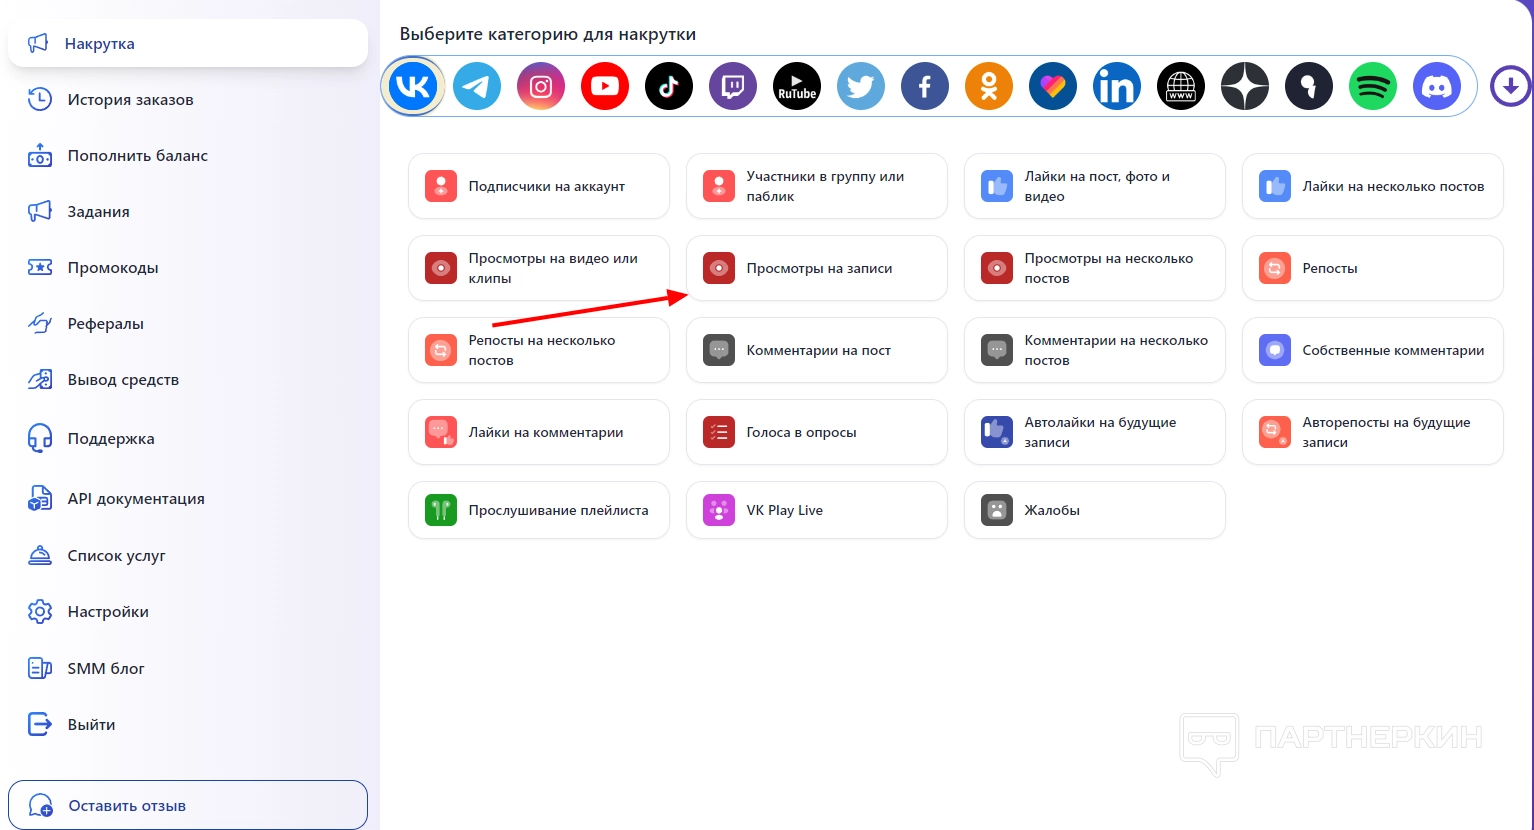Choose Авторепосты на будущие записи

(1373, 432)
